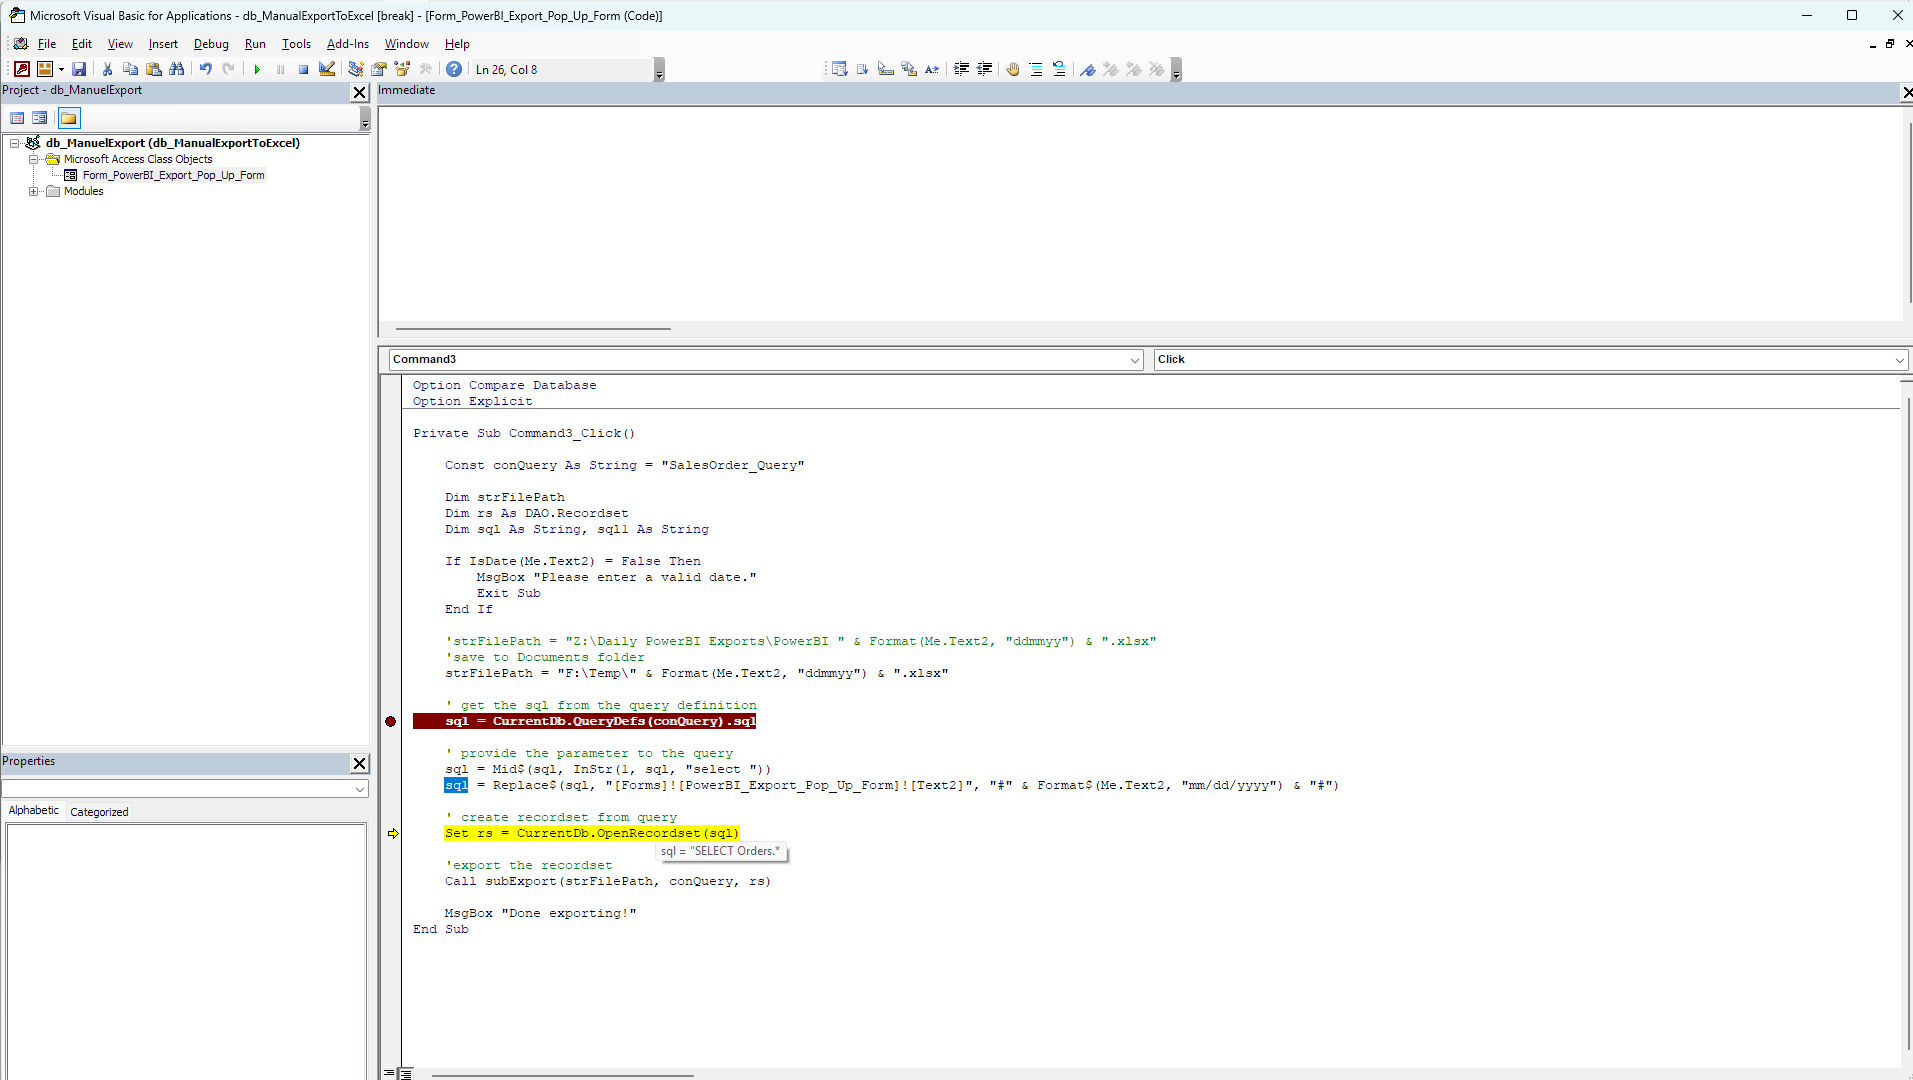Click the Full Module View button

click(405, 1073)
